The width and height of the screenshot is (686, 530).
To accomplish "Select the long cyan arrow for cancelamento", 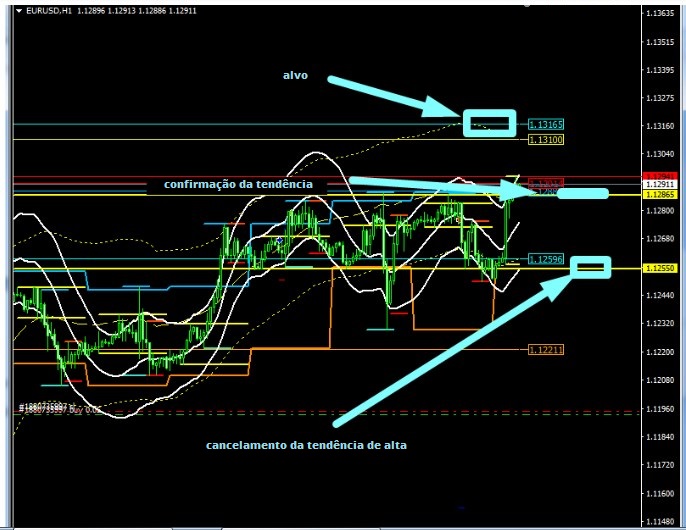I will point(450,350).
